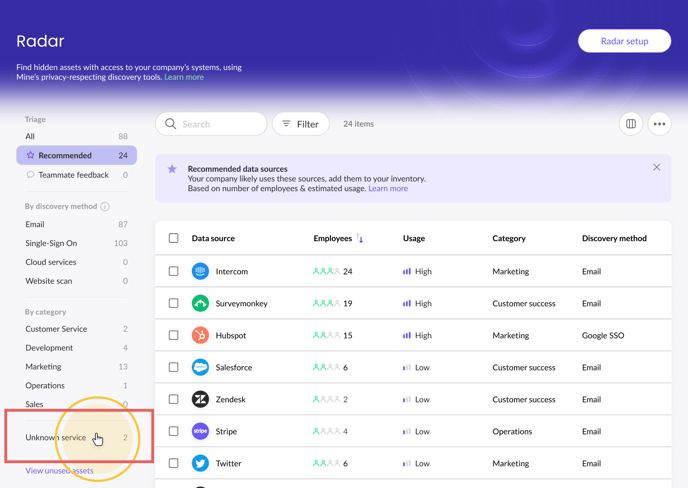
Task: Click the Intercom employee count icons
Action: (326, 271)
